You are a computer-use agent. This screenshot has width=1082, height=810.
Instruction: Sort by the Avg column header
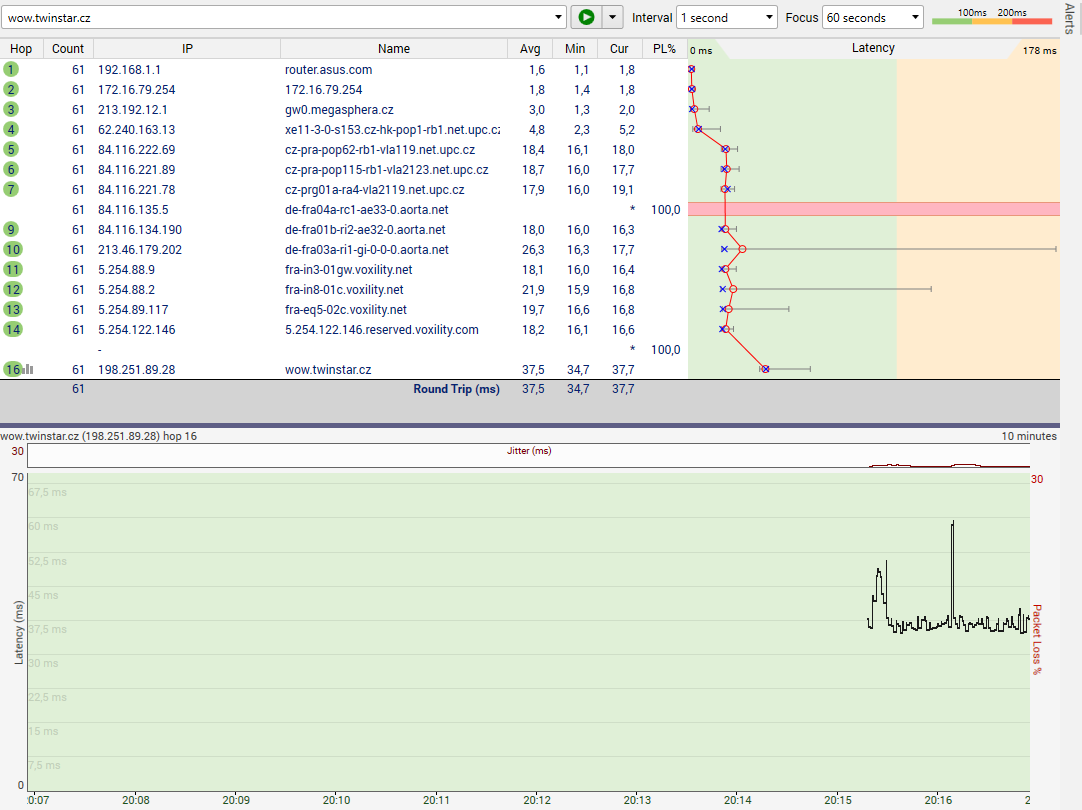coord(530,49)
